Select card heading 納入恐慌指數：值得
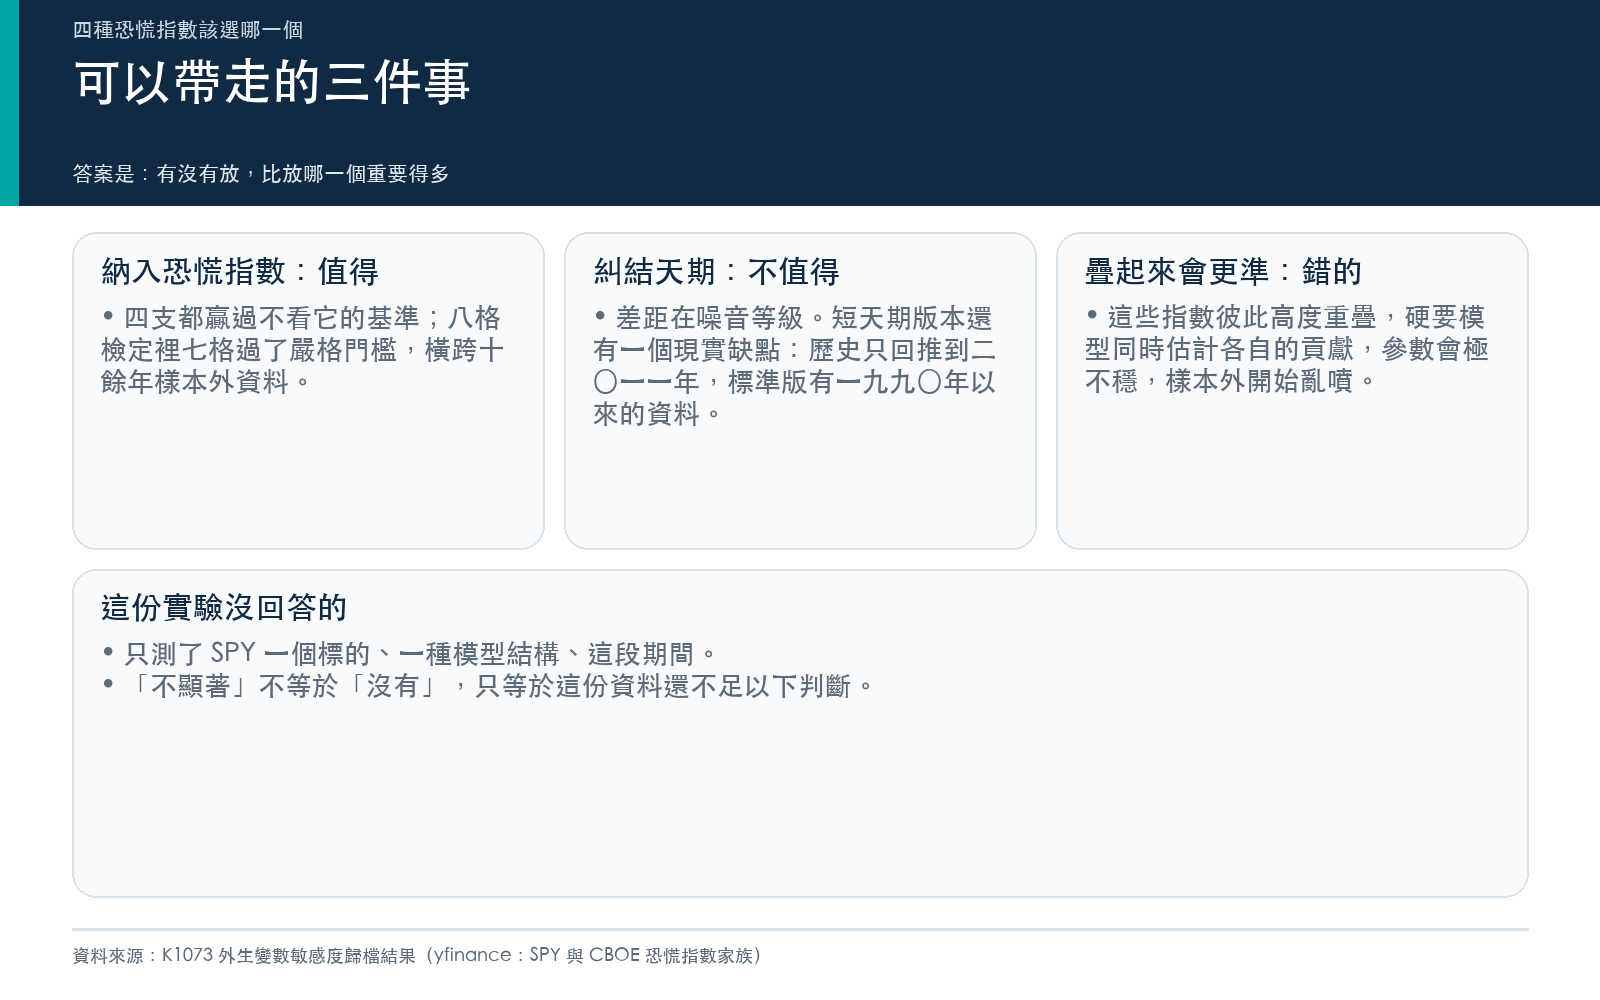Image resolution: width=1600 pixels, height=1000 pixels. 240,271
